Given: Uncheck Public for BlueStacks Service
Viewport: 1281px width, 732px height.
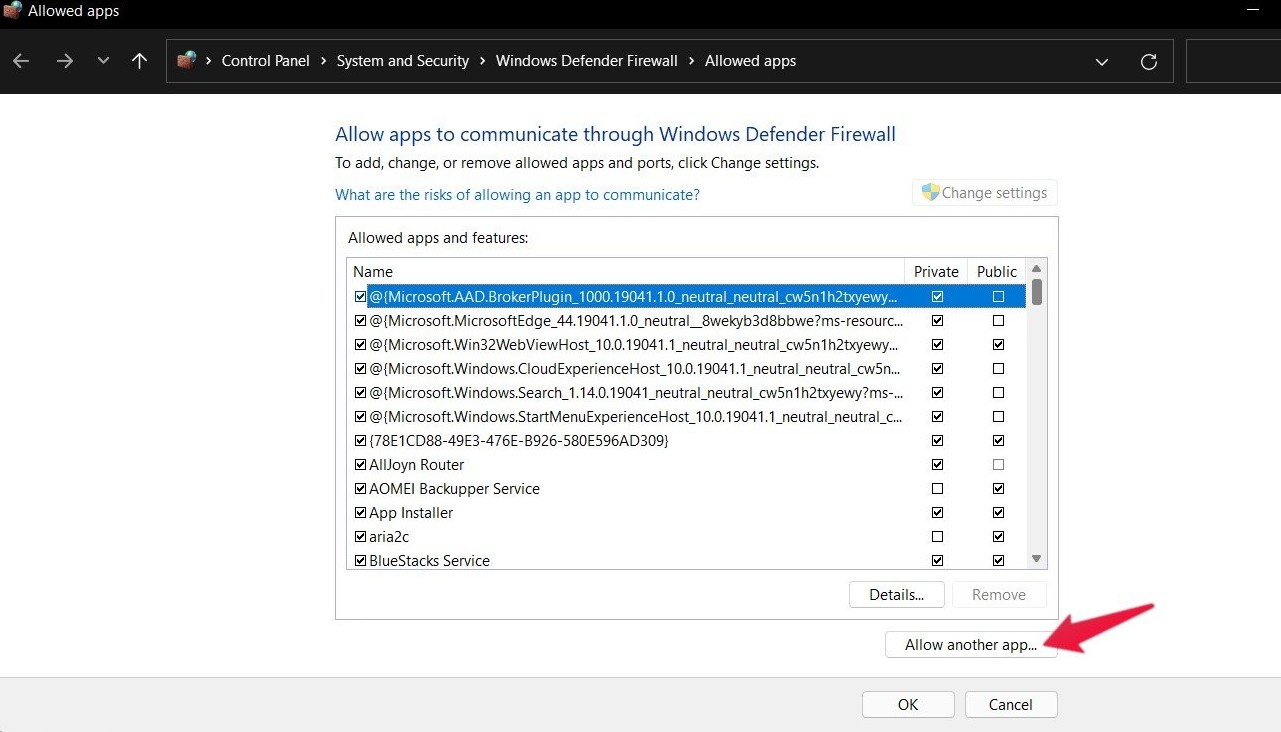Looking at the screenshot, I should (998, 561).
